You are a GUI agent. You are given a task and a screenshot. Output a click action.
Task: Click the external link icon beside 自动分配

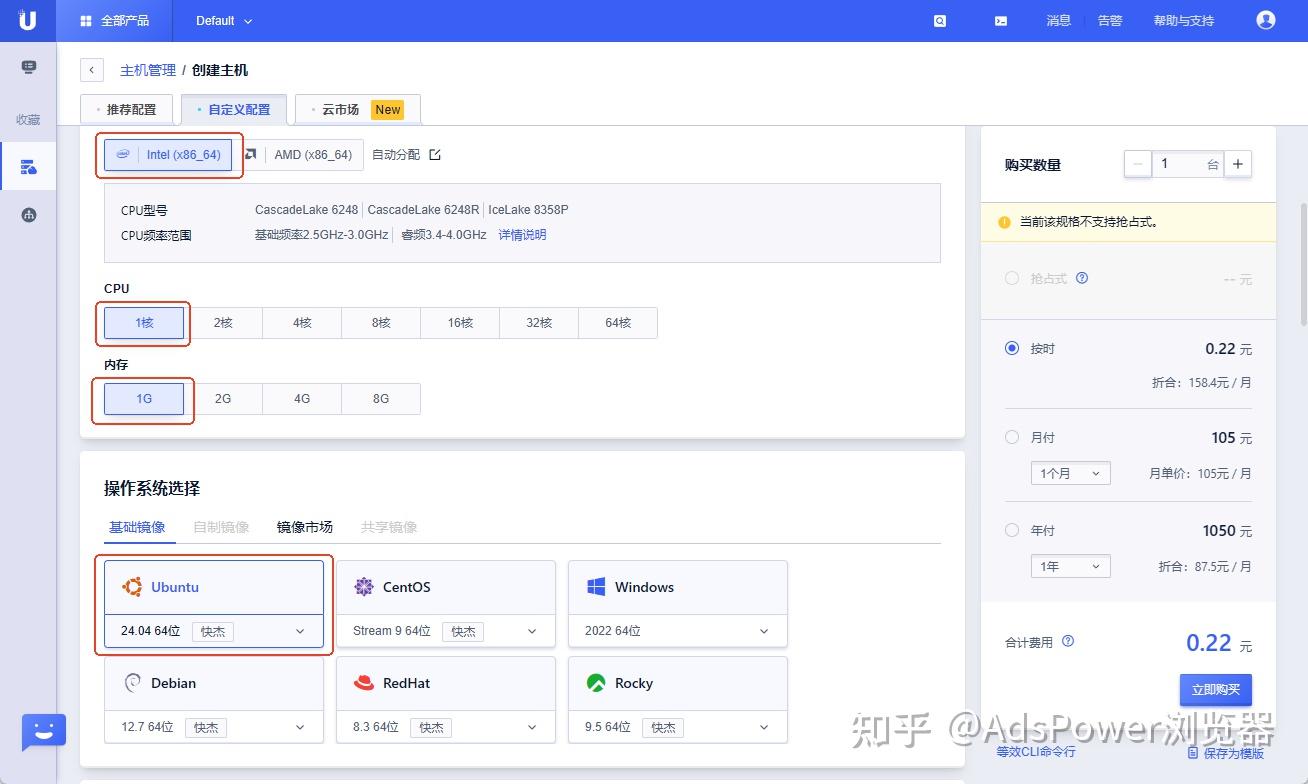tap(434, 155)
